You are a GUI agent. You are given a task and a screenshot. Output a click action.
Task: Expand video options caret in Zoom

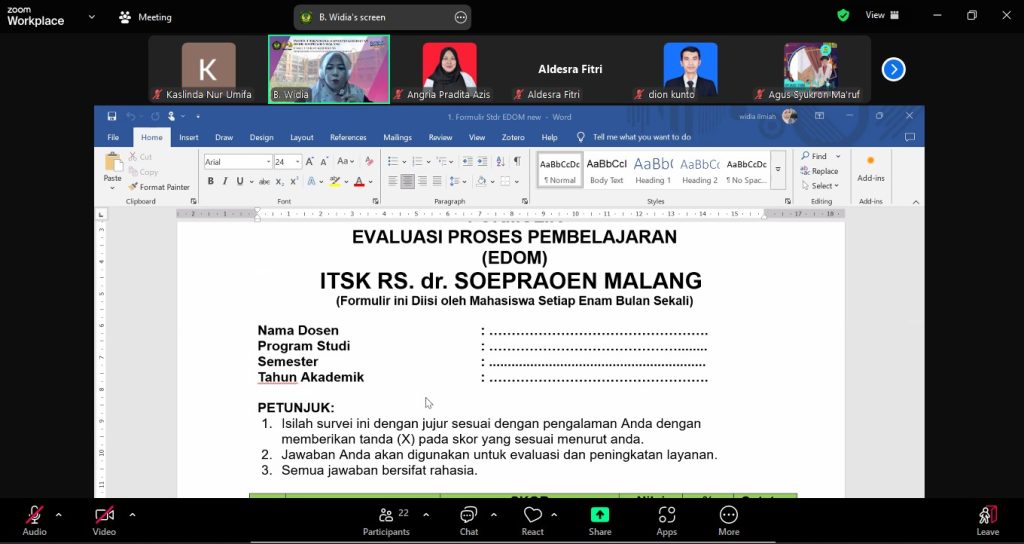132,515
